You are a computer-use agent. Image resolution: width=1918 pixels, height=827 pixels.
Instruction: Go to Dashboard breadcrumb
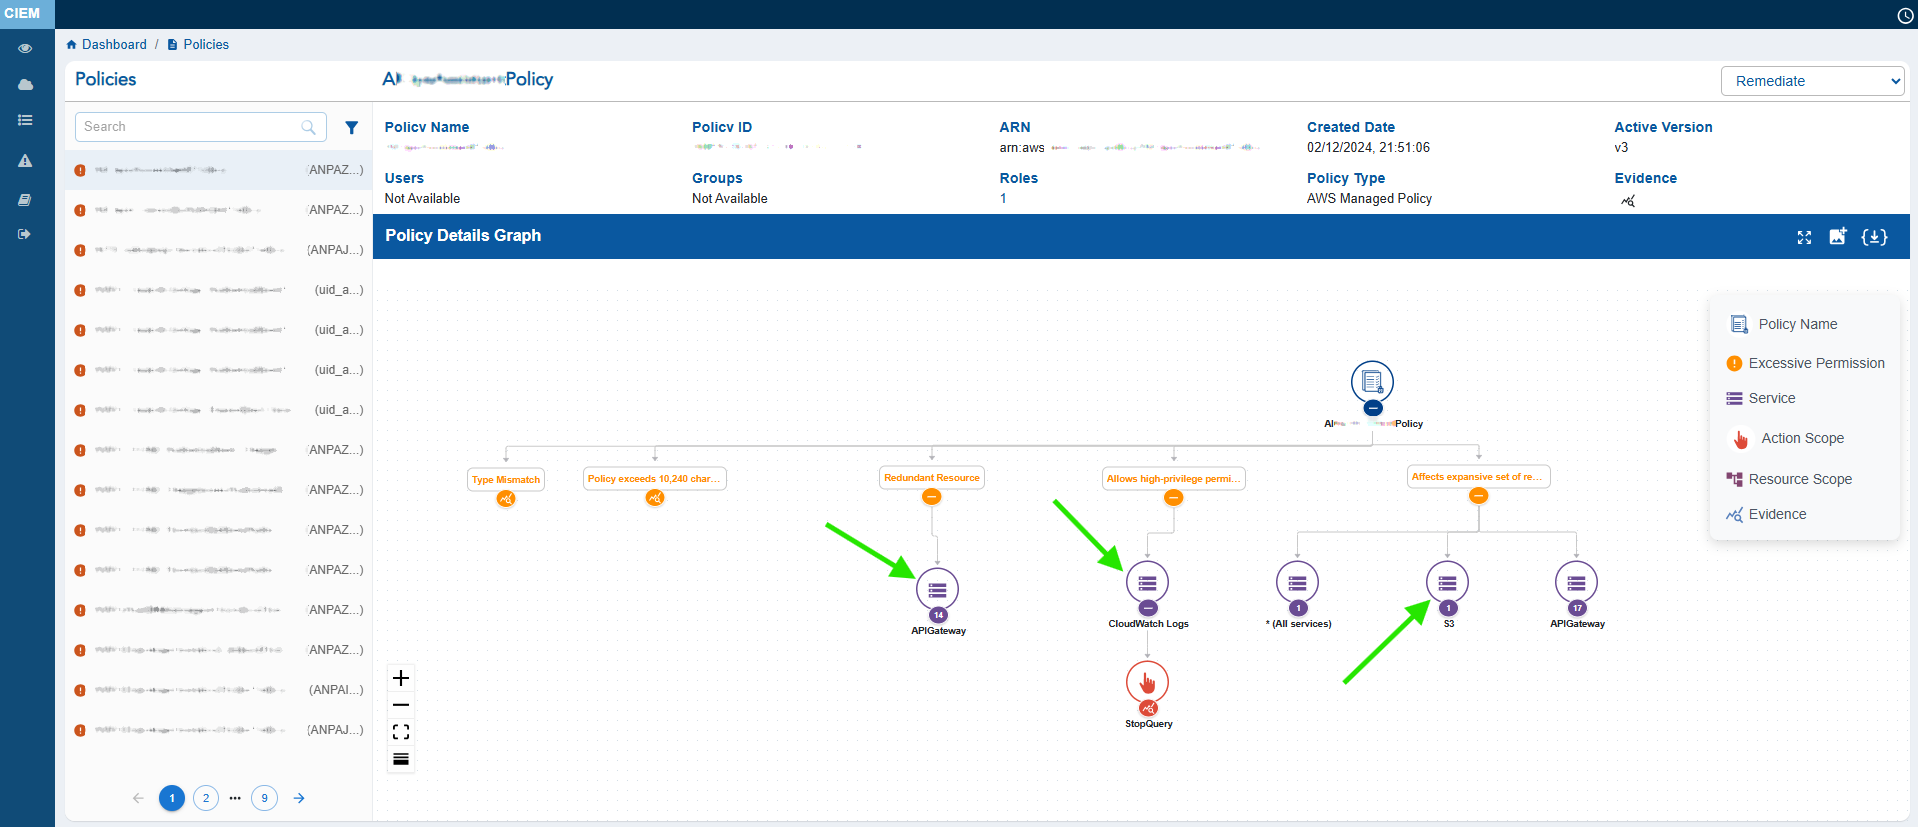click(x=113, y=45)
